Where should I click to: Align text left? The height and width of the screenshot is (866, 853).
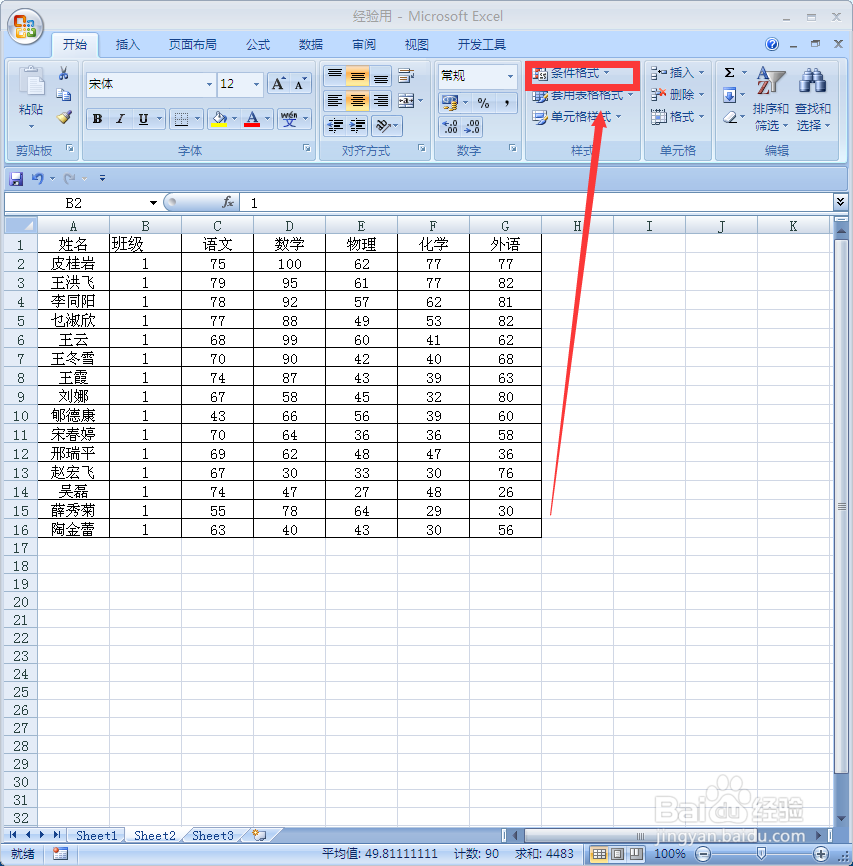coord(334,101)
